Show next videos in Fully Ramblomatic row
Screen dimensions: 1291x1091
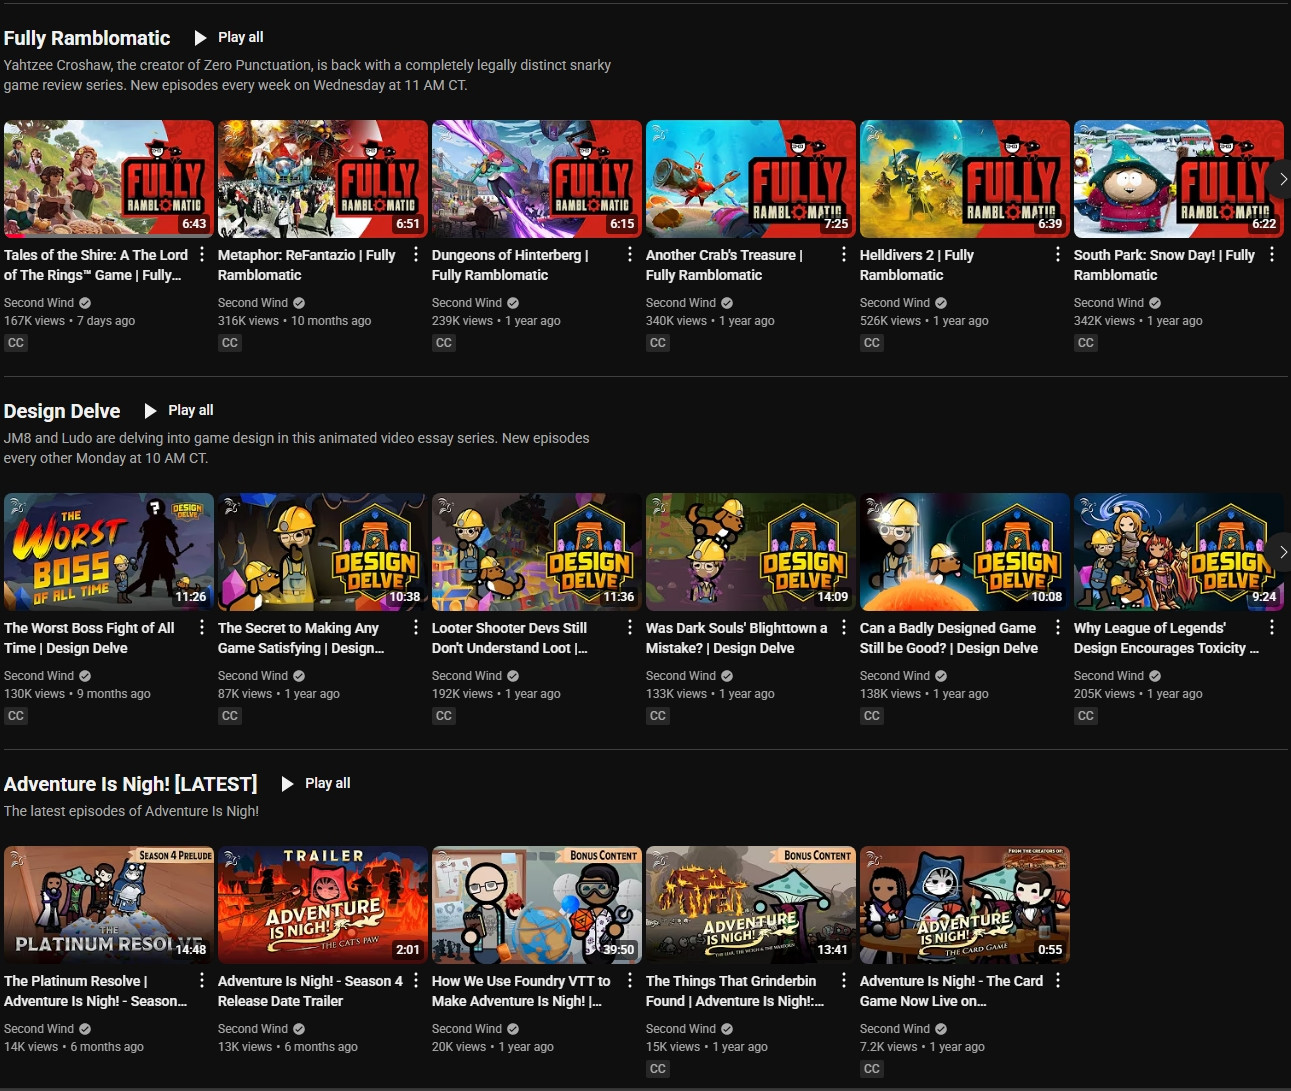tap(1282, 179)
